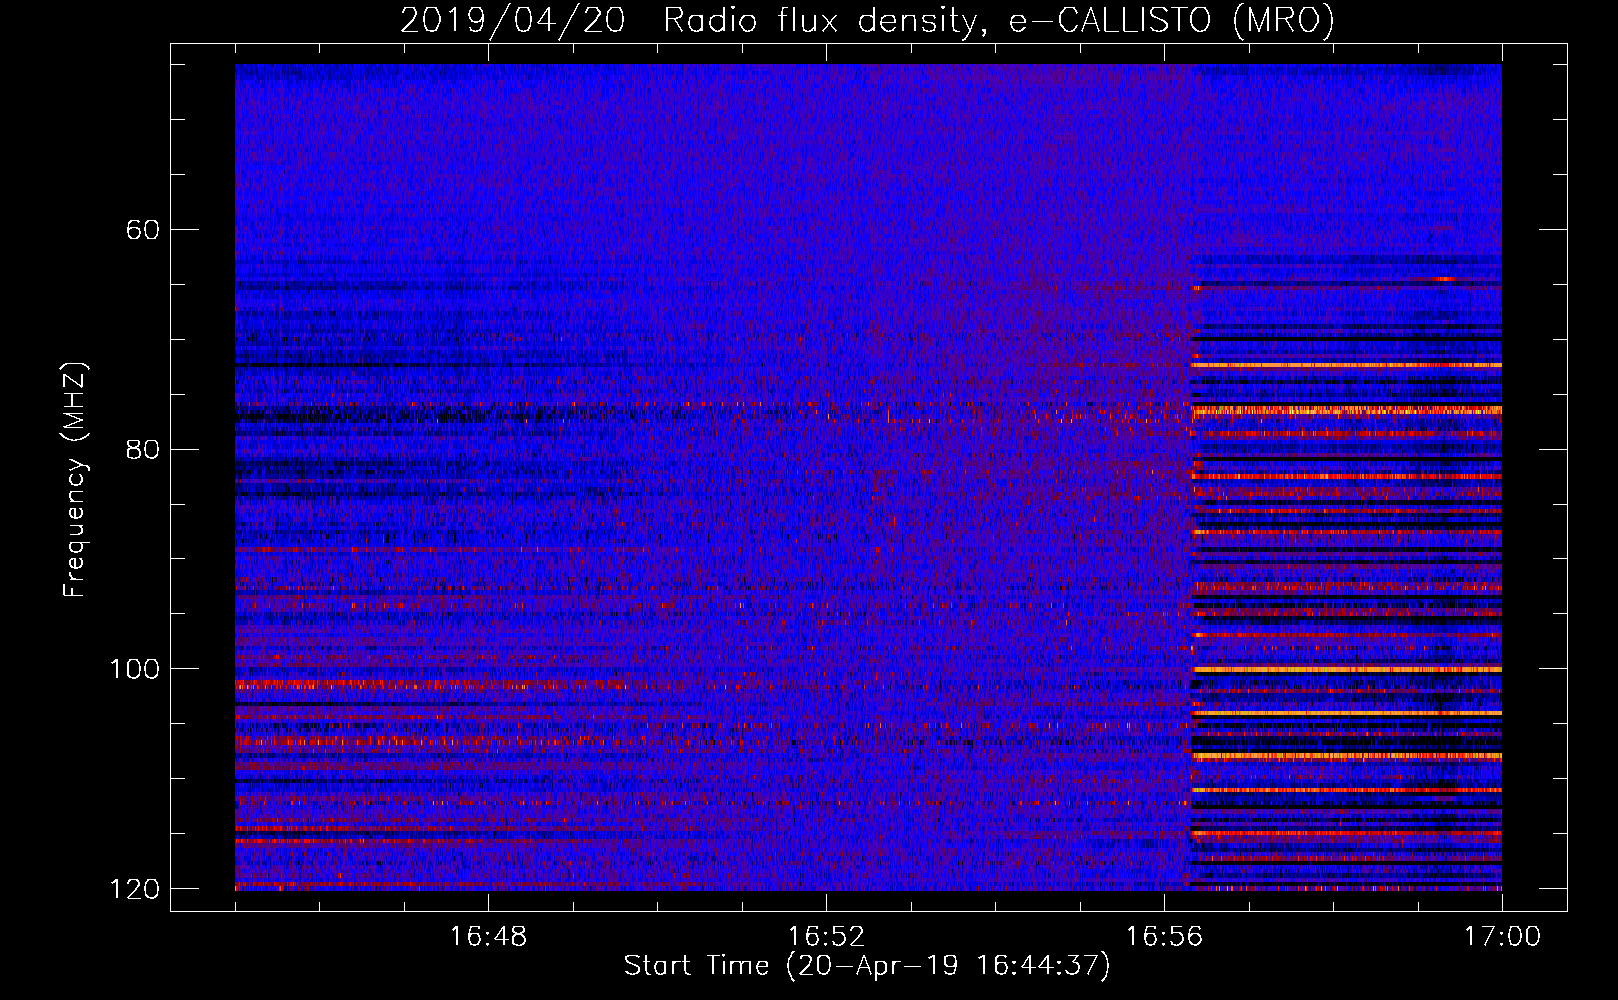Click the 100 frequency tick label
Screen dimensions: 1618x1000
[x=134, y=669]
